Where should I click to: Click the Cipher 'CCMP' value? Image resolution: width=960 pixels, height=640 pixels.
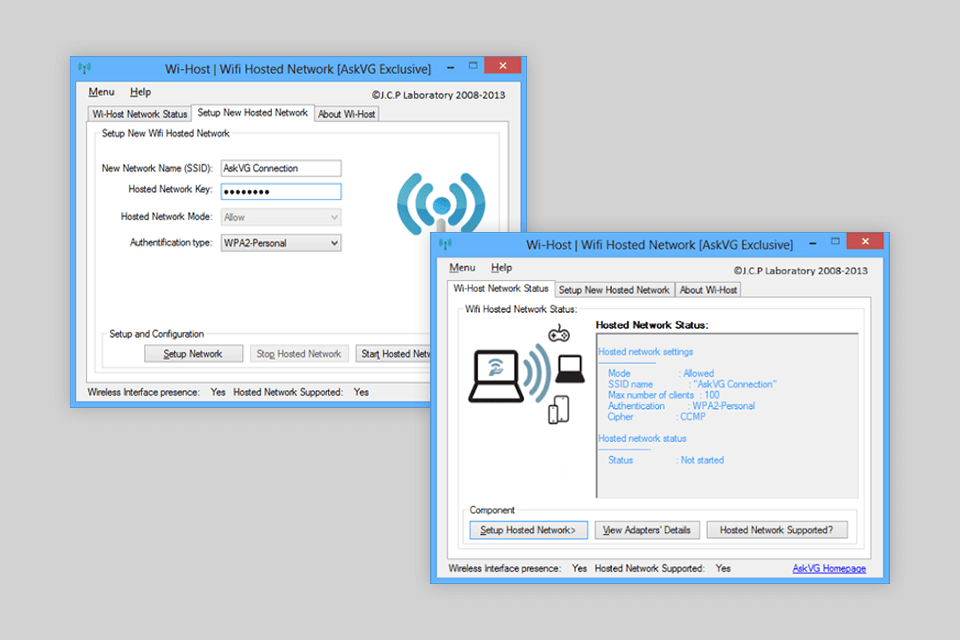[692, 416]
